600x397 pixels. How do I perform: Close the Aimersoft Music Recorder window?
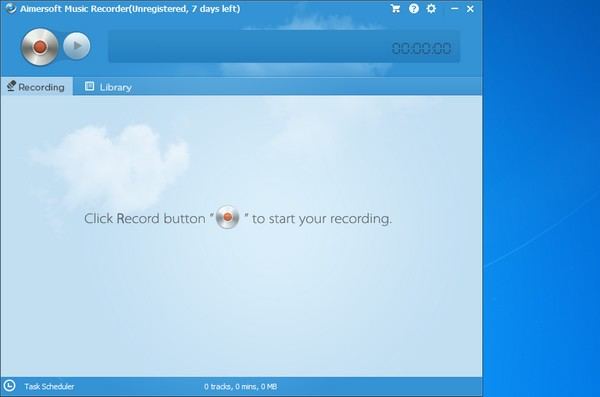pos(470,8)
